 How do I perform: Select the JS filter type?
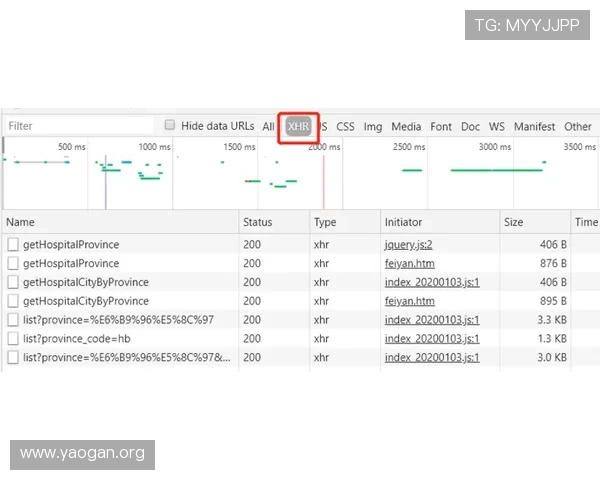324,127
